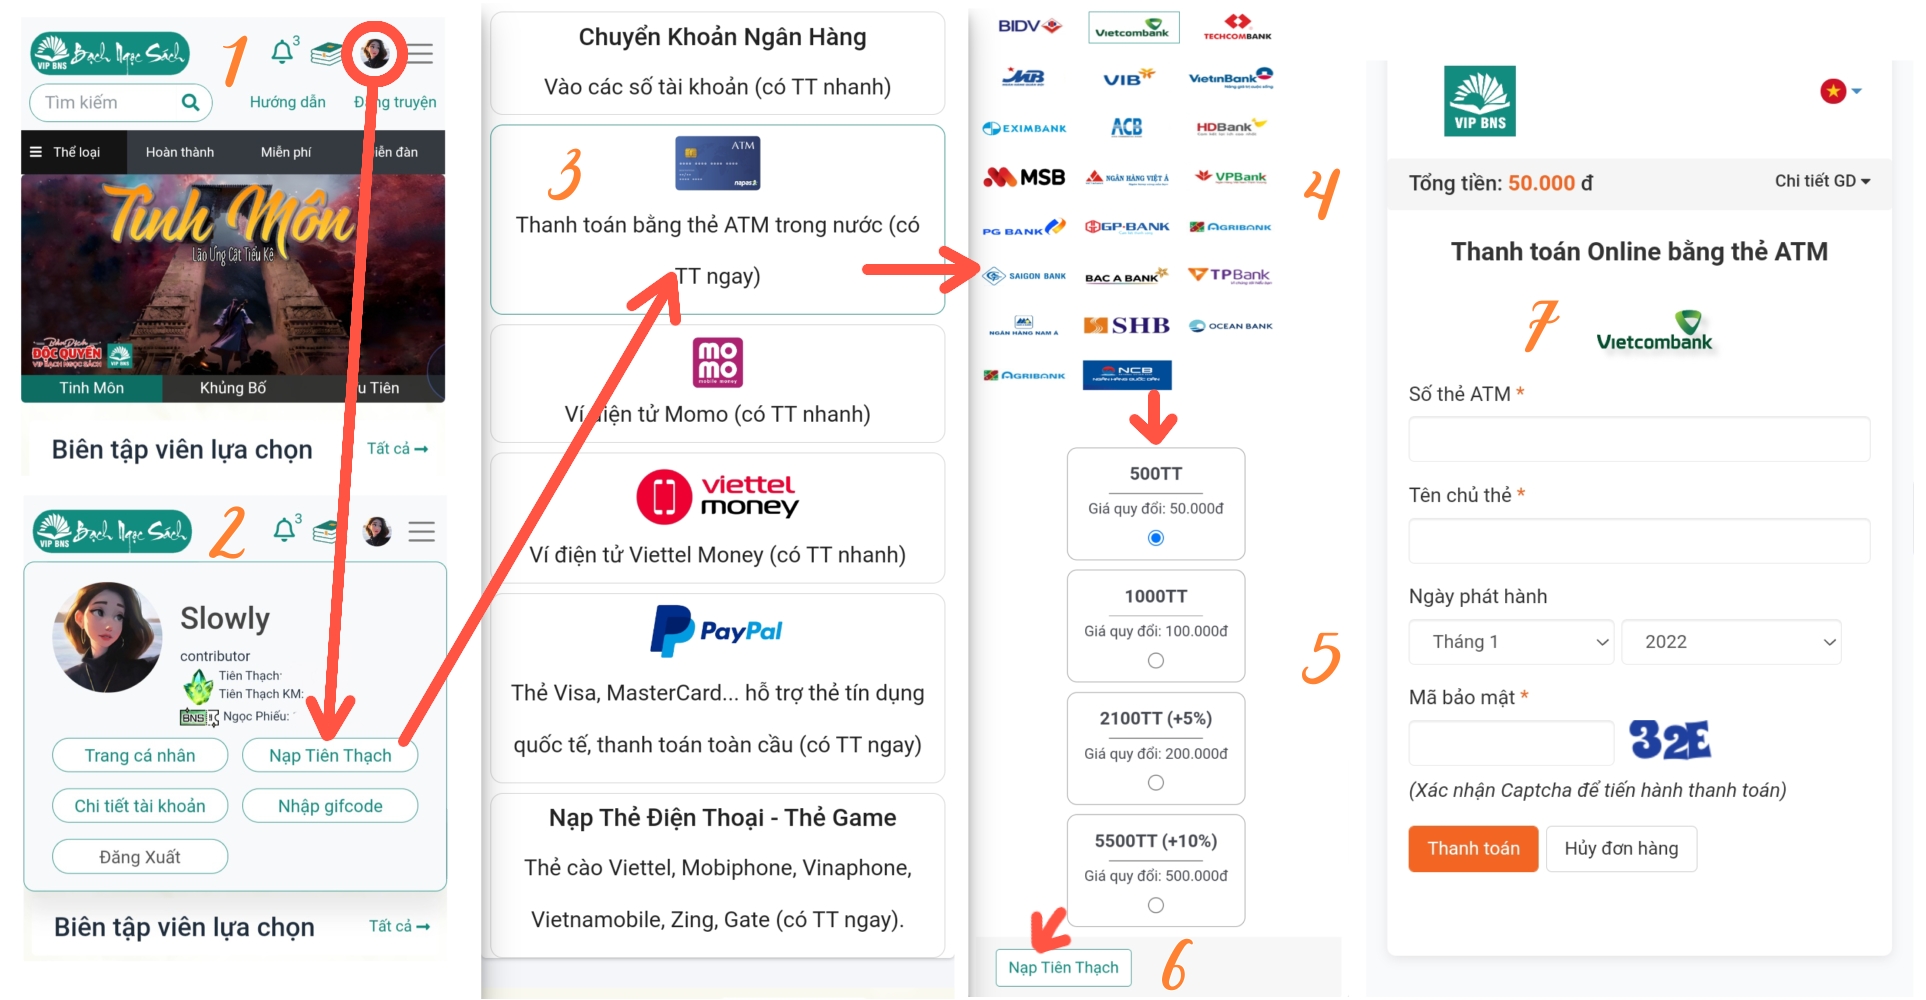Select the 5500TT (+10%) radio option

pyautogui.click(x=1156, y=906)
